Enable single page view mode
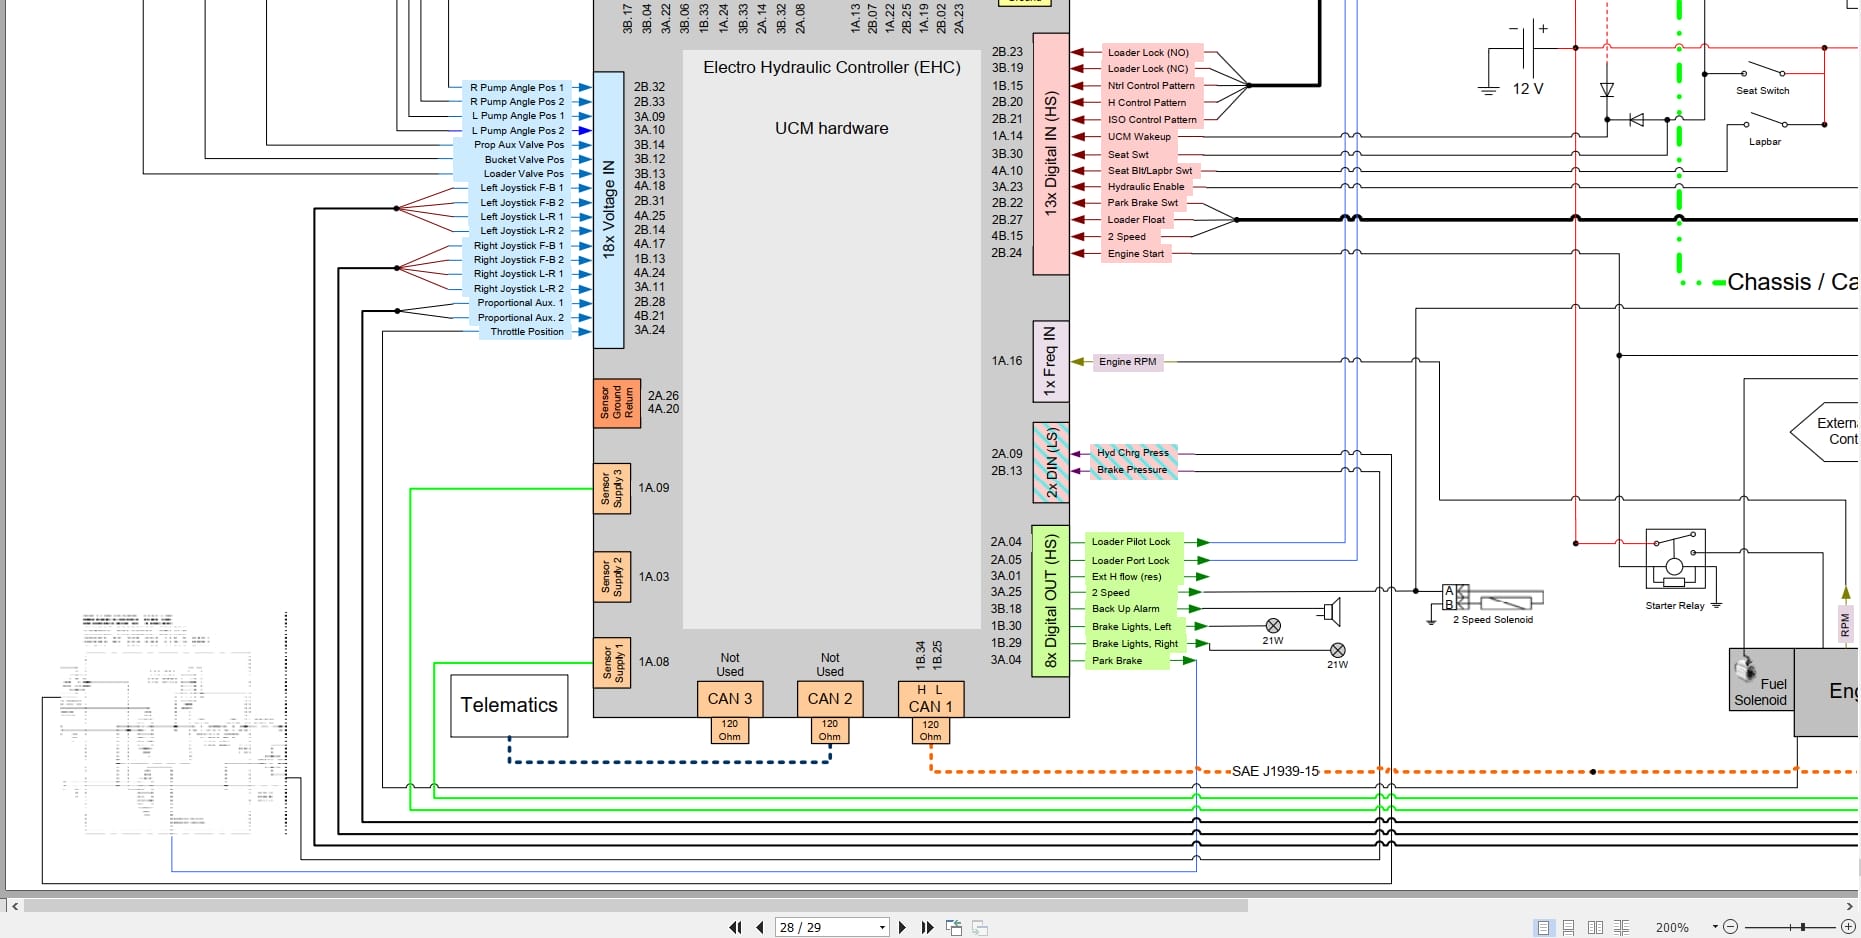Viewport: 1861px width, 938px height. click(1543, 927)
